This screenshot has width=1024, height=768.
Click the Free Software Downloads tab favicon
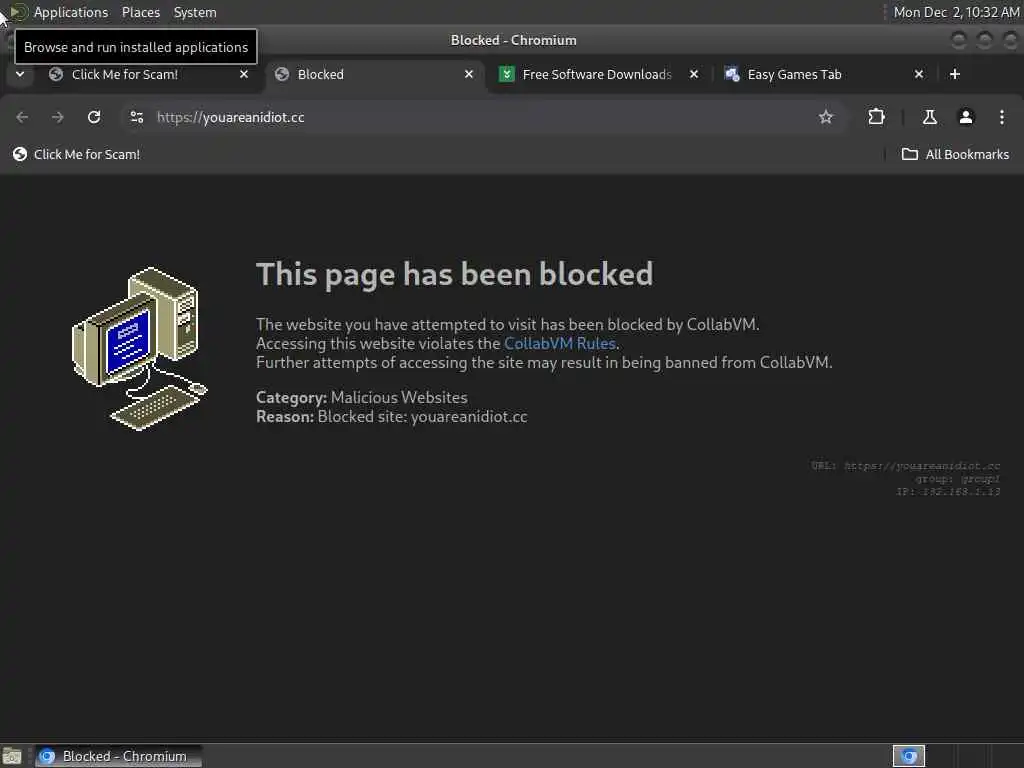coord(507,74)
